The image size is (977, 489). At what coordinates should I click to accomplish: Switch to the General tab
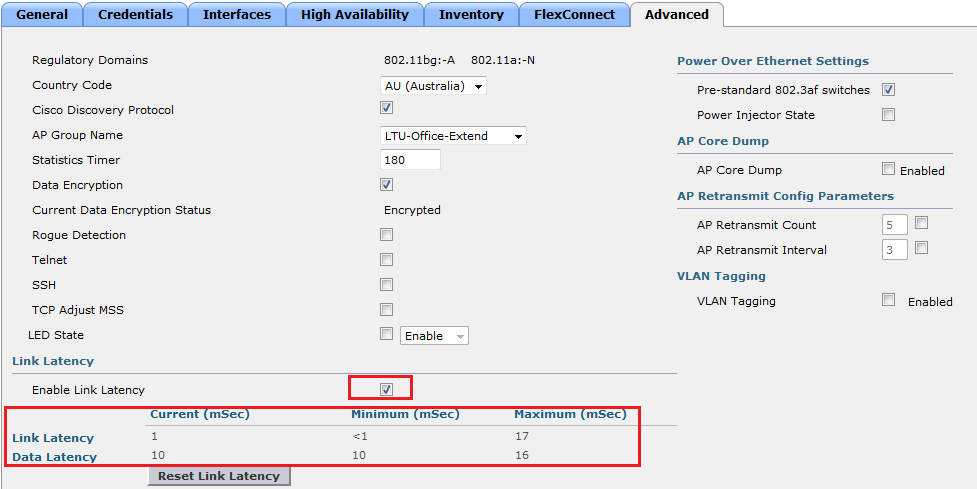(x=41, y=15)
